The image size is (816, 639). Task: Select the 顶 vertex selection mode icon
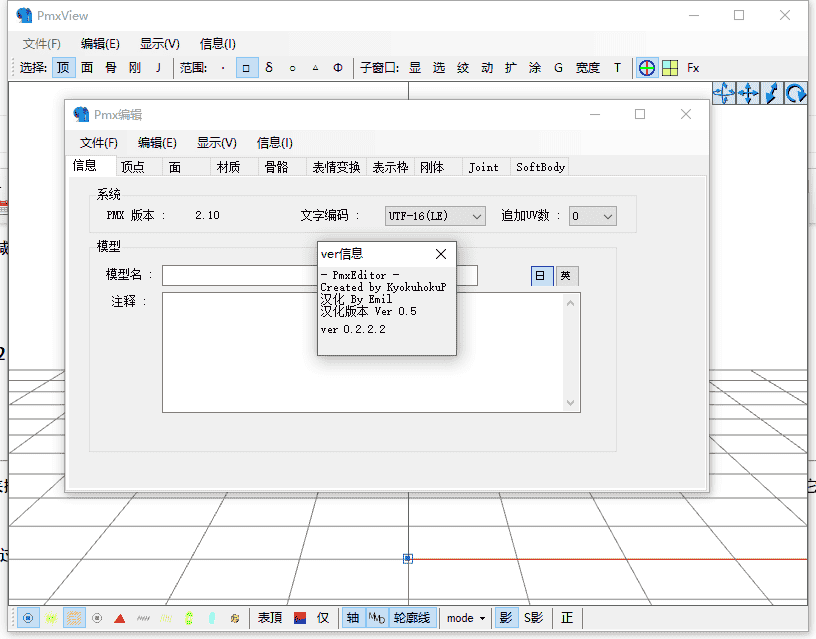[x=62, y=67]
